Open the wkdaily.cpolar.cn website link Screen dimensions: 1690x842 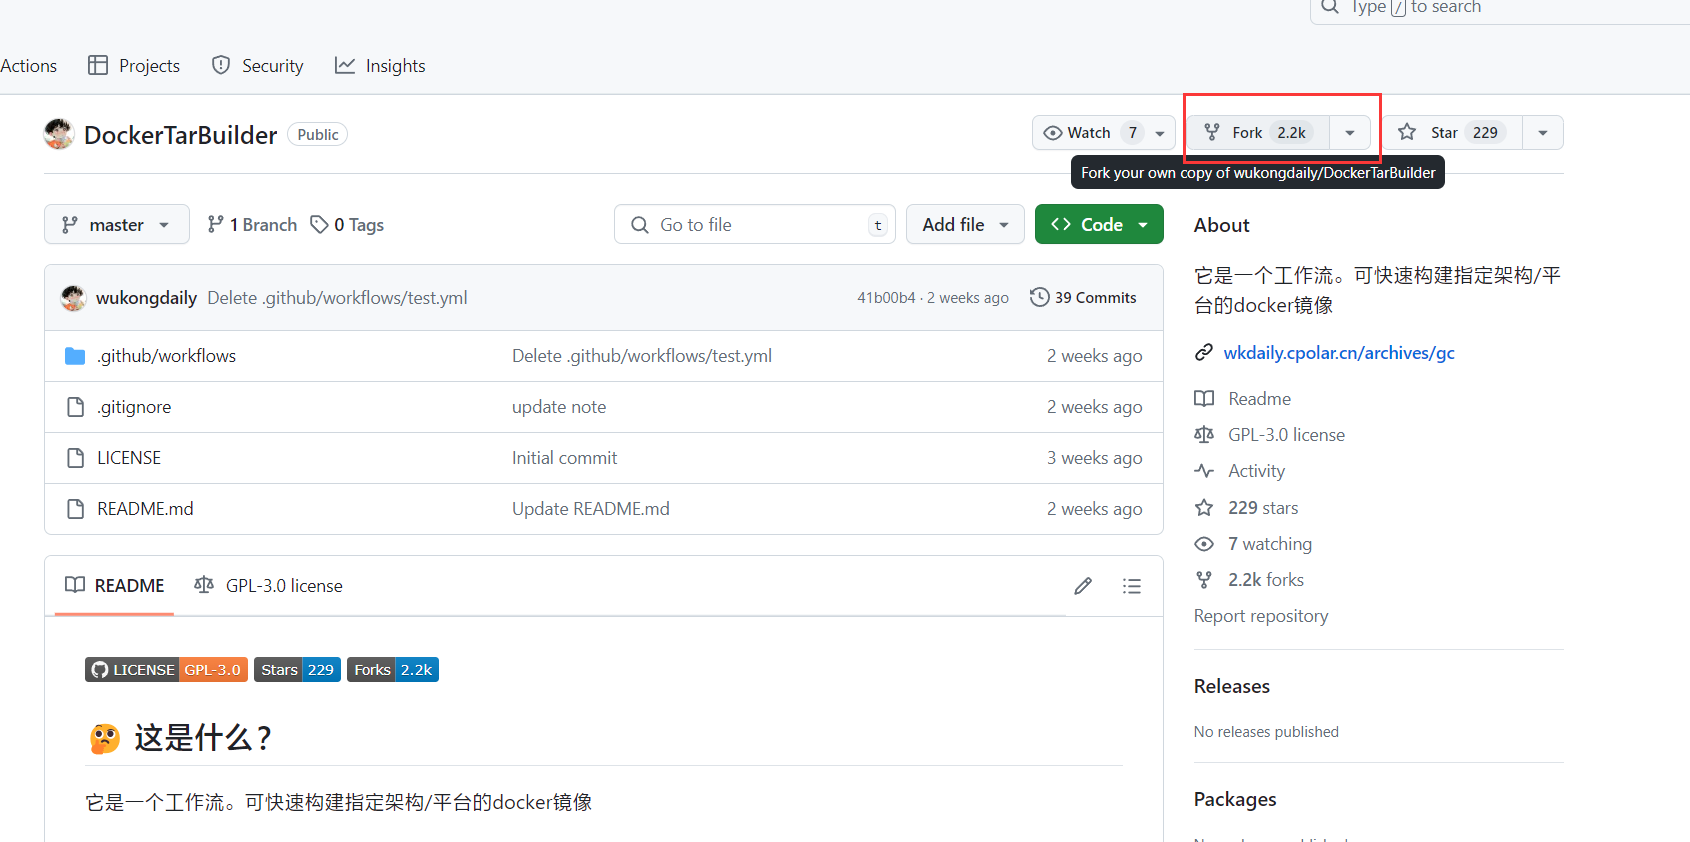(1338, 353)
